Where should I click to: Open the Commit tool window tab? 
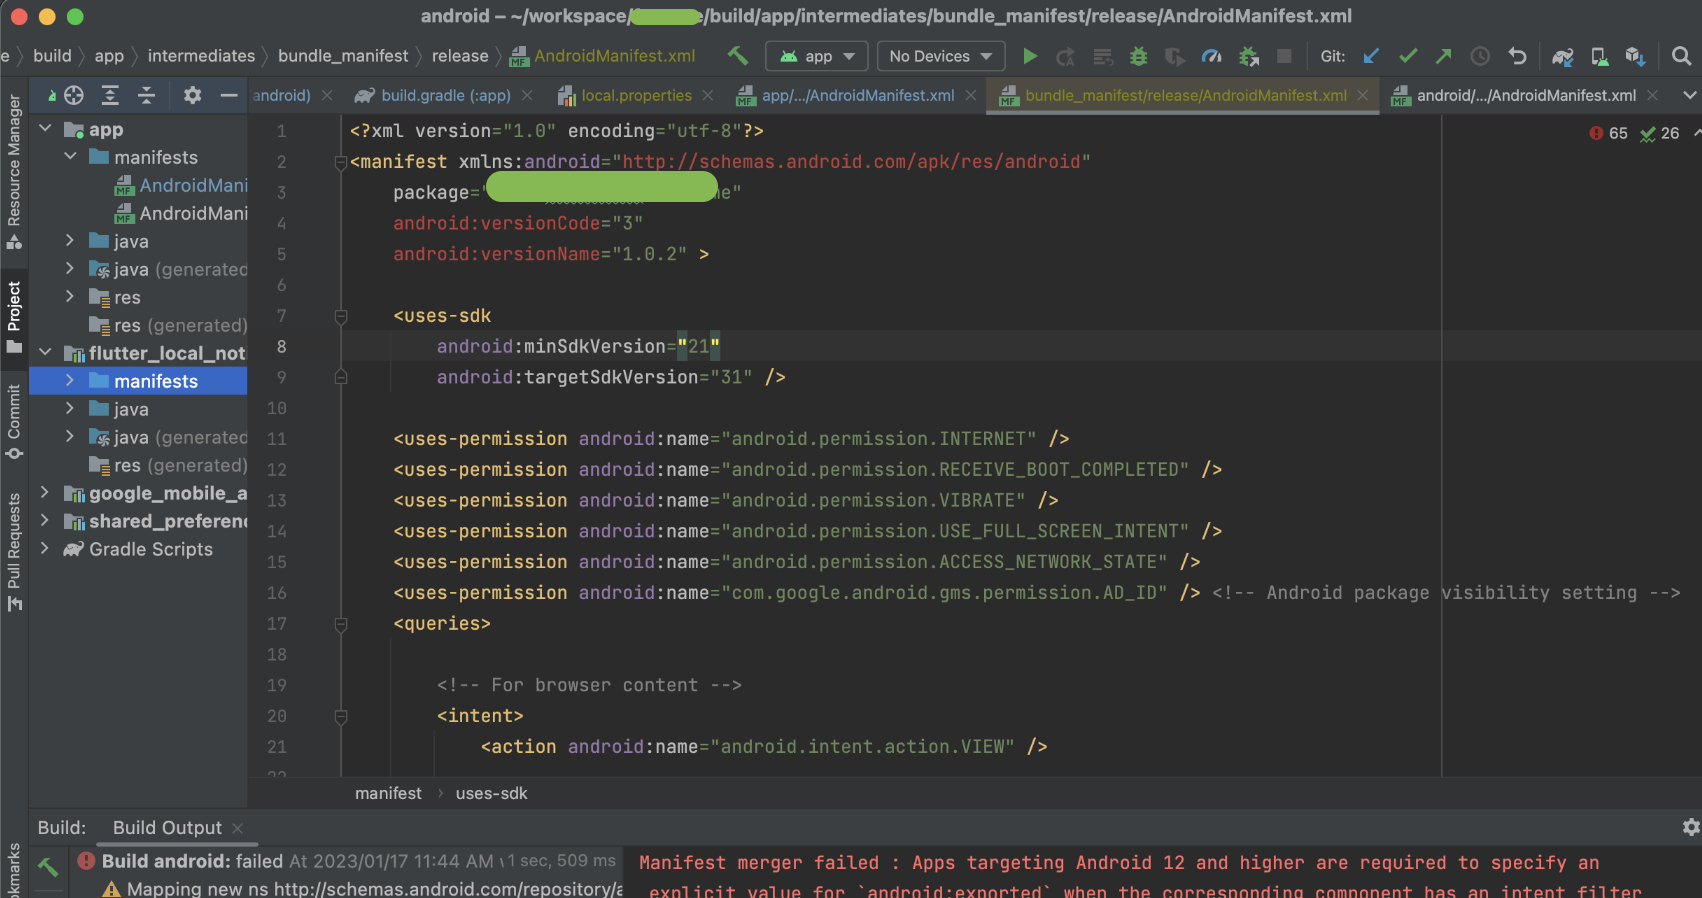[x=14, y=421]
